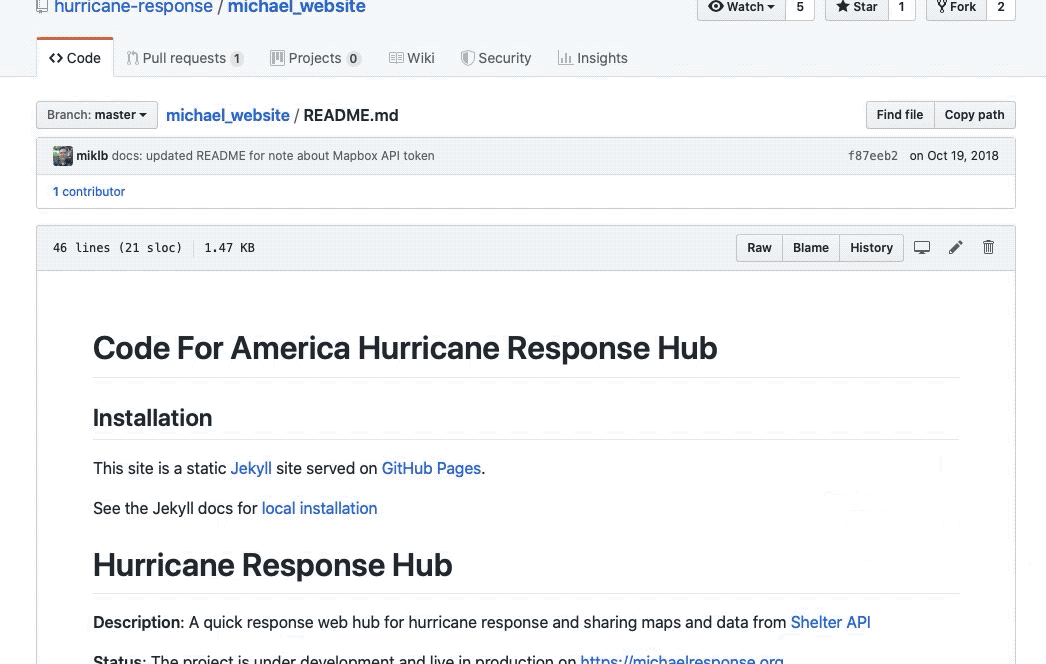This screenshot has width=1046, height=664.
Task: Click 'Code For America Hurricane Response Hub' heading
Action: pyautogui.click(x=405, y=348)
